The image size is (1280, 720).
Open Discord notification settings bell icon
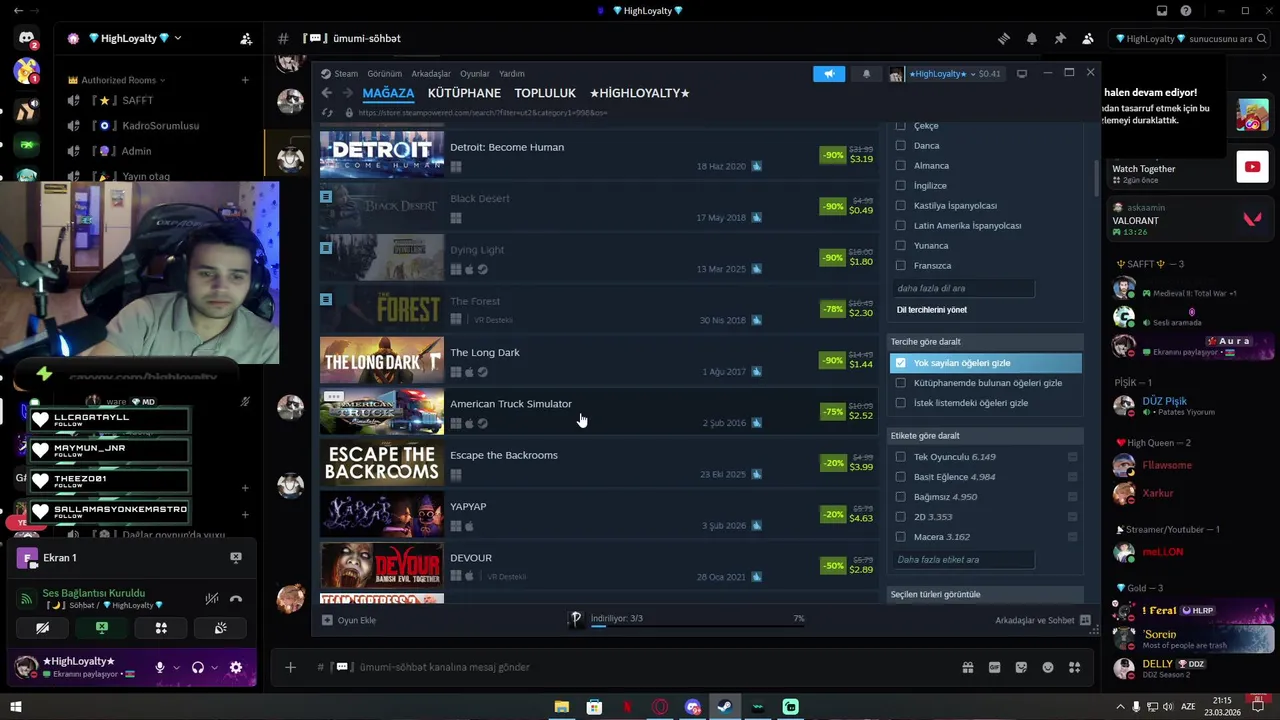[1031, 39]
